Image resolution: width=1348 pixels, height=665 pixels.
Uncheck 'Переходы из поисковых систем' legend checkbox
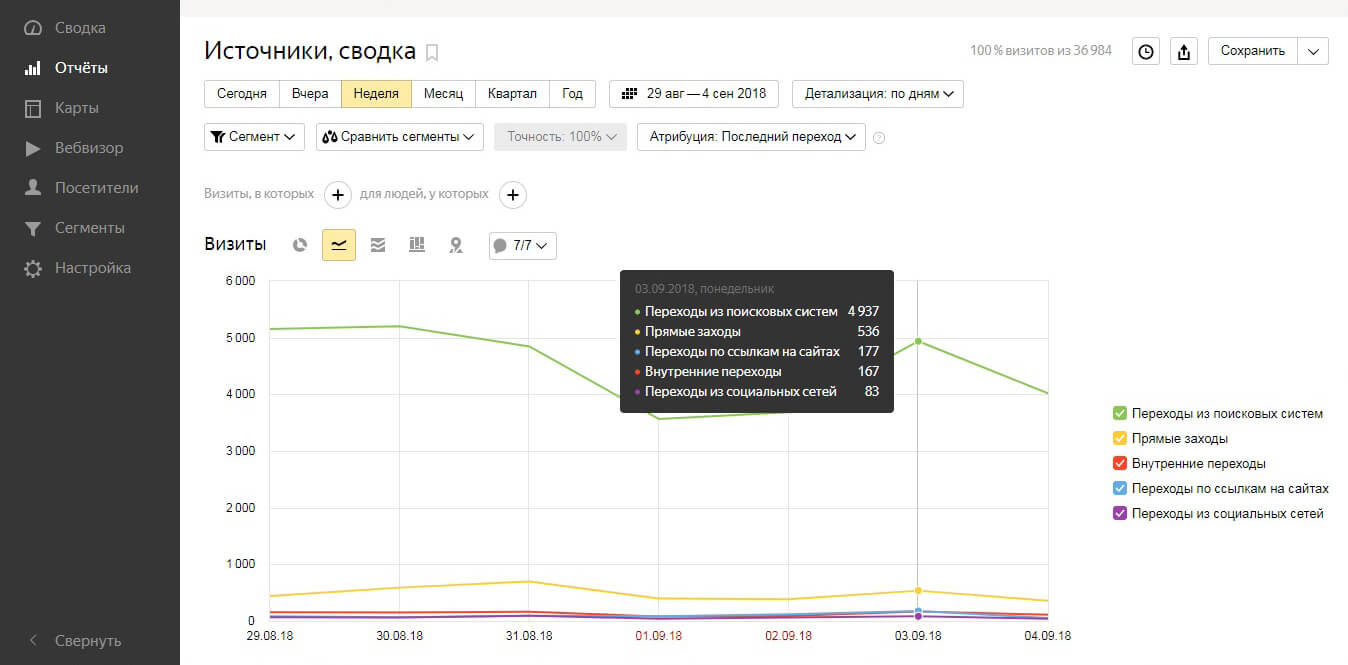[x=1120, y=414]
